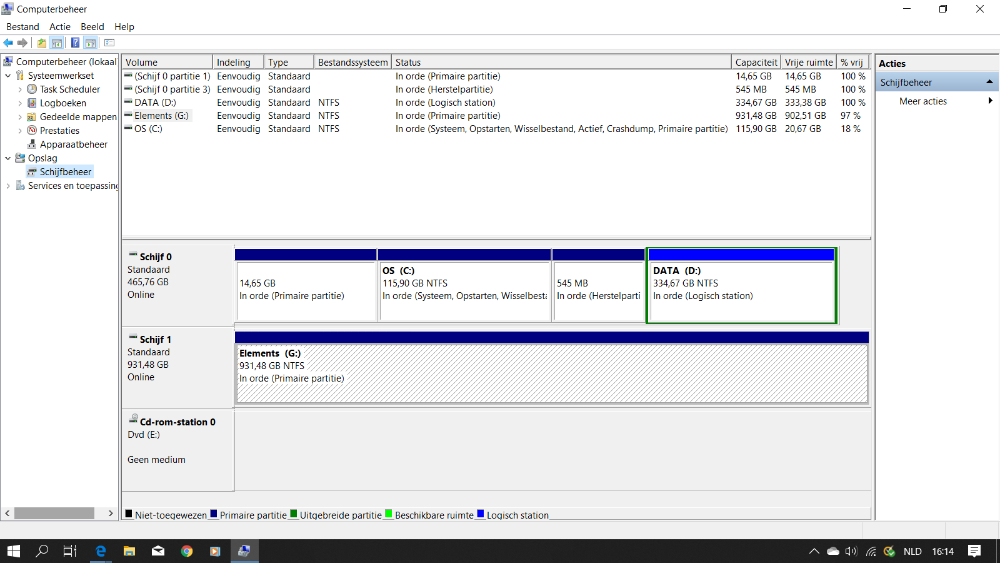The width and height of the screenshot is (1000, 563).
Task: Toggle the console tree pane toolbar icon
Action: pos(57,43)
